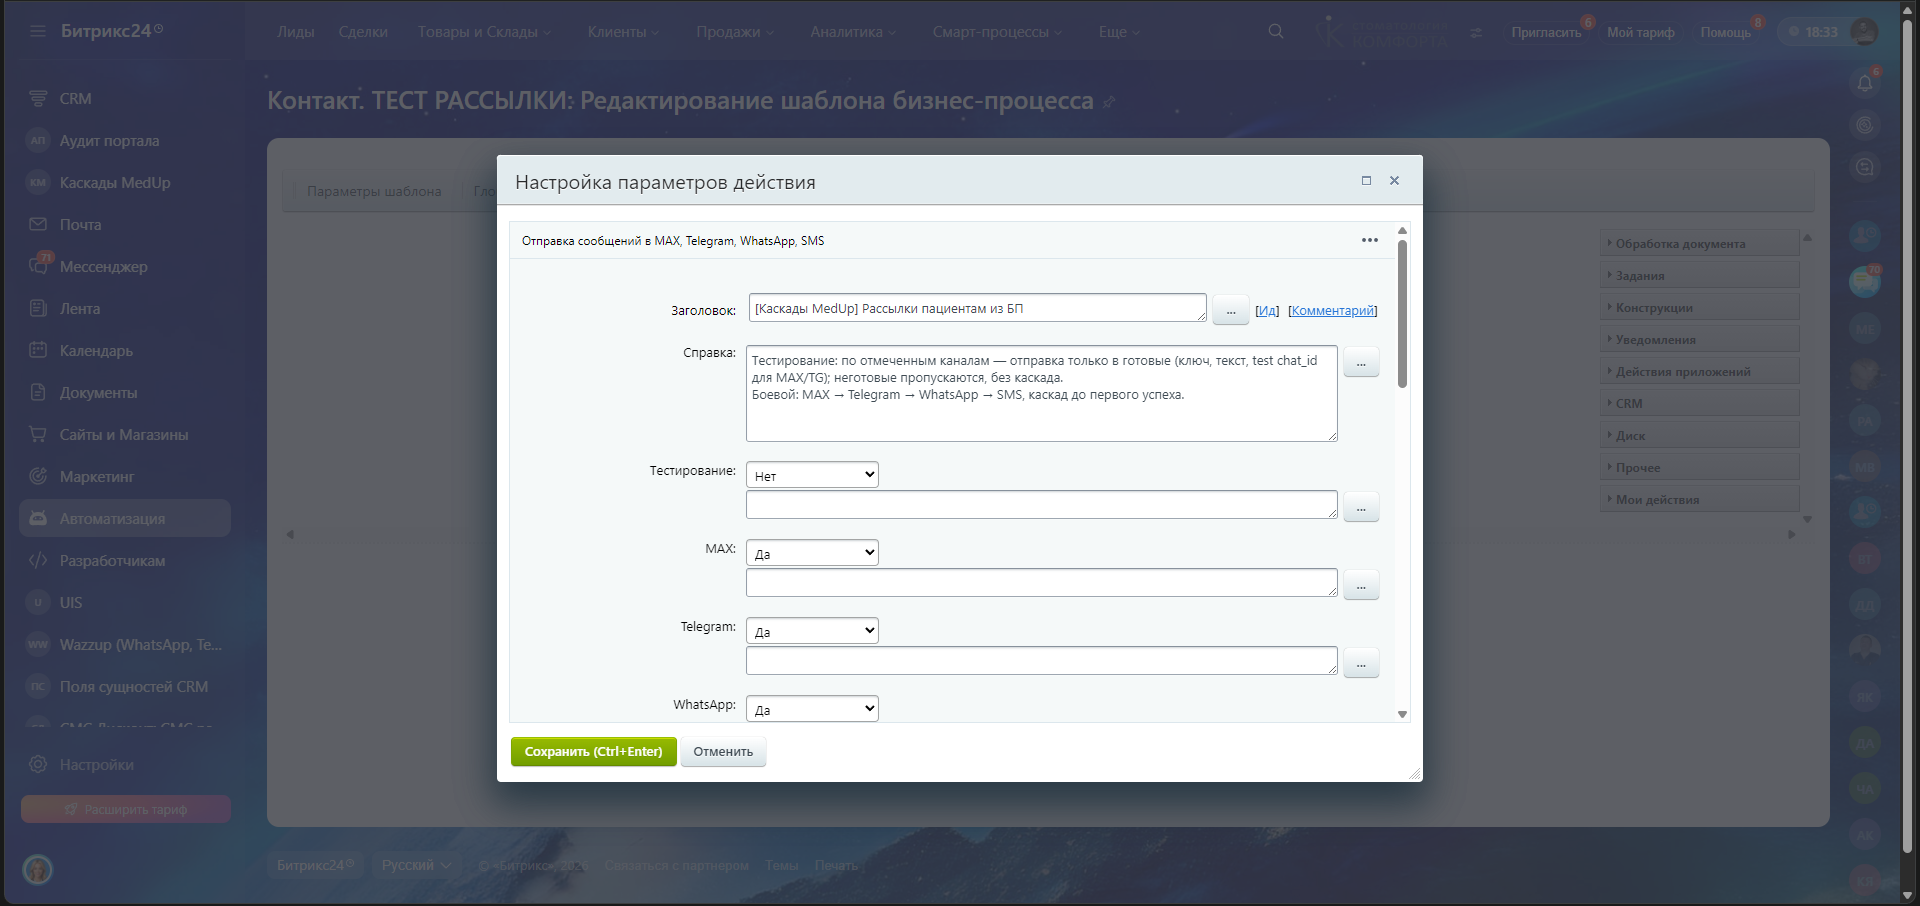The width and height of the screenshot is (1920, 906).
Task: Click the insert-value button beside Справка field
Action: point(1360,363)
